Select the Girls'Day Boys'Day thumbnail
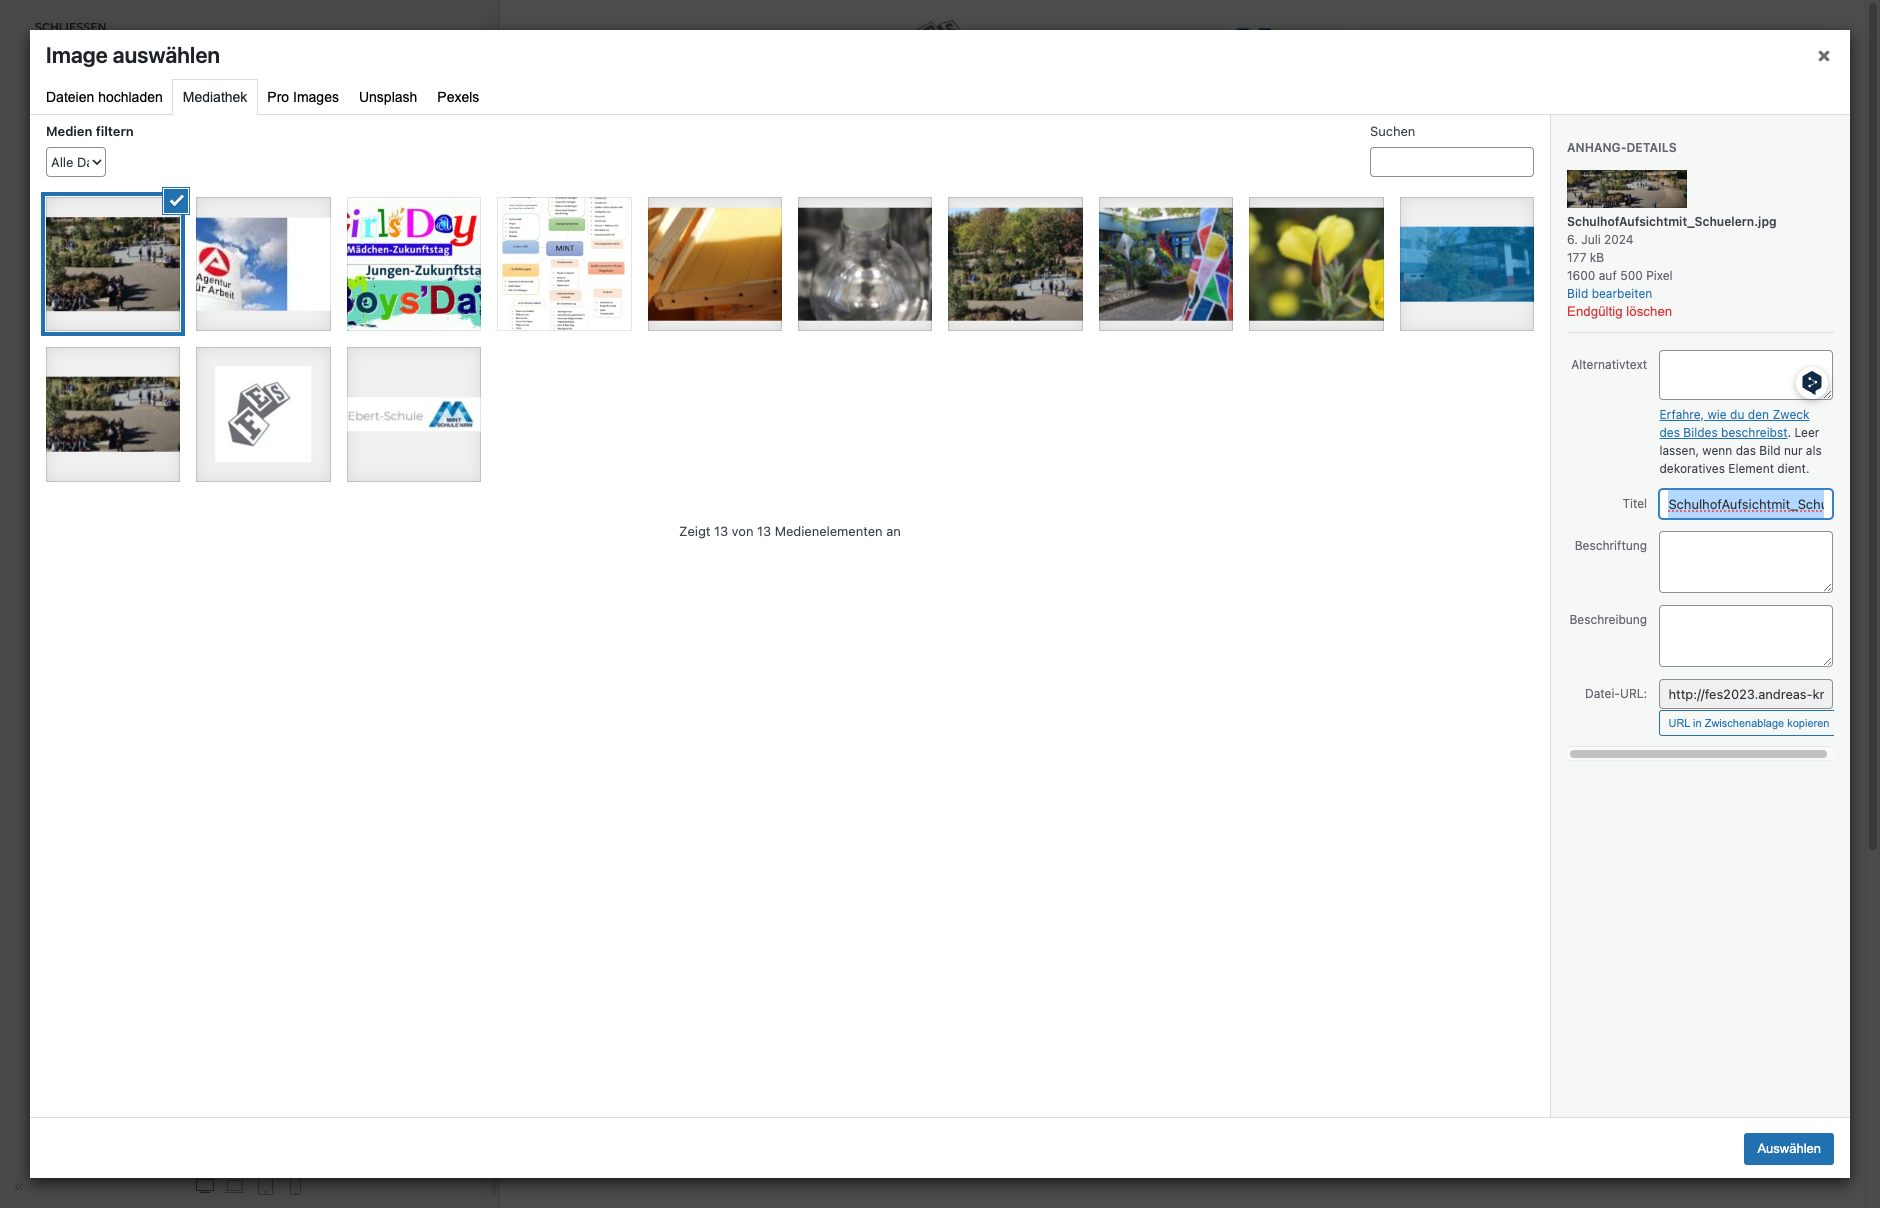1880x1208 pixels. [x=414, y=264]
